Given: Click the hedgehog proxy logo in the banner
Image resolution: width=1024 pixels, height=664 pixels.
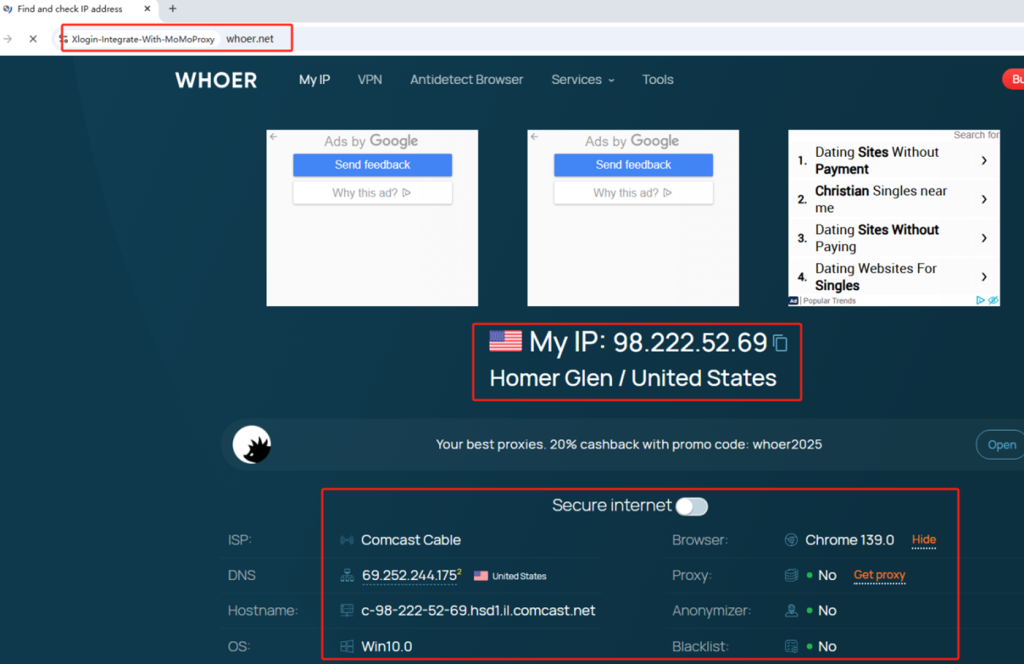Looking at the screenshot, I should point(252,445).
